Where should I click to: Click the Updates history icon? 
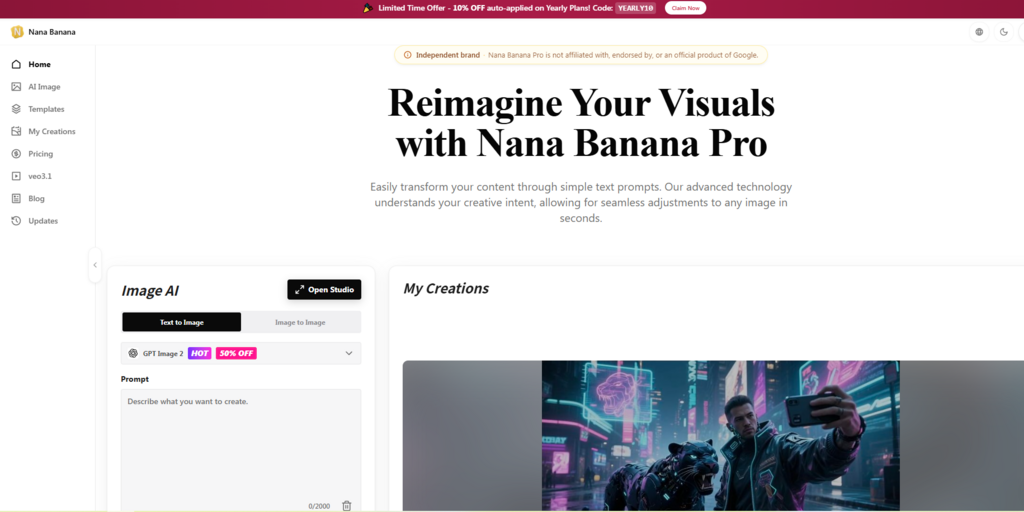point(16,221)
